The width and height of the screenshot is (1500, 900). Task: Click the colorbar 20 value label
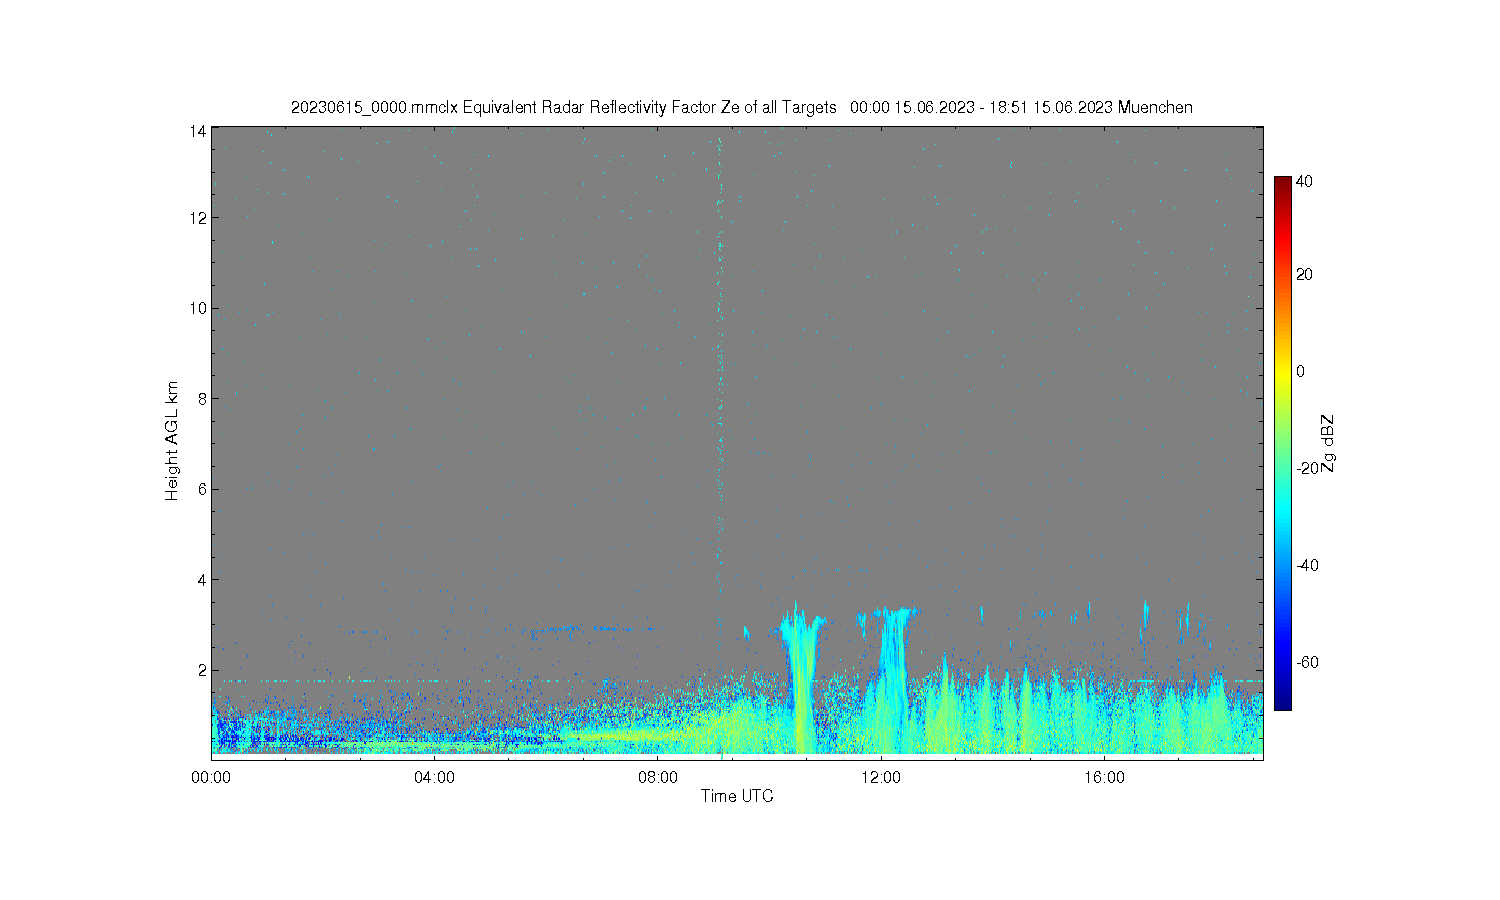1304,274
